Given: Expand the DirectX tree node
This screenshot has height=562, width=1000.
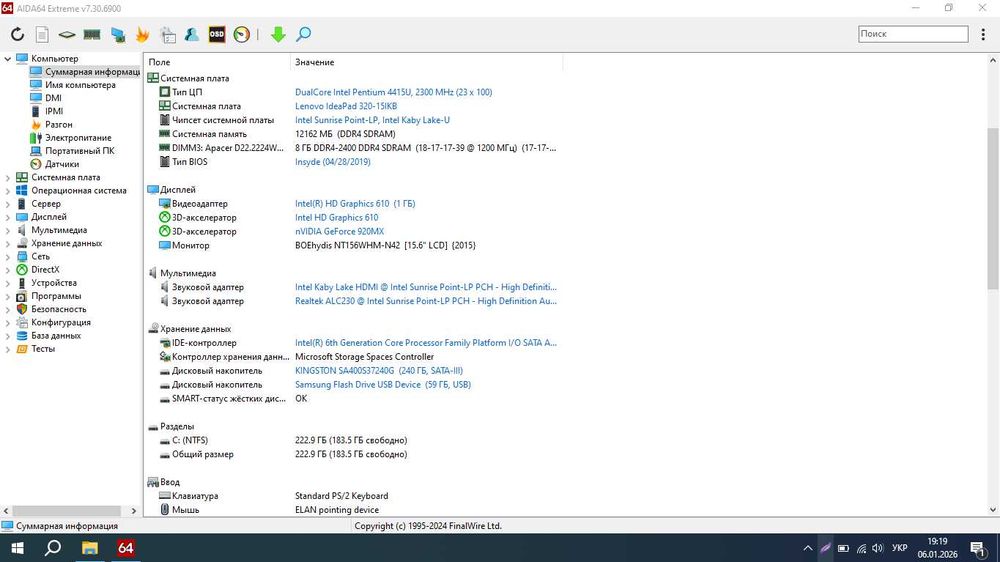Looking at the screenshot, I should [8, 270].
